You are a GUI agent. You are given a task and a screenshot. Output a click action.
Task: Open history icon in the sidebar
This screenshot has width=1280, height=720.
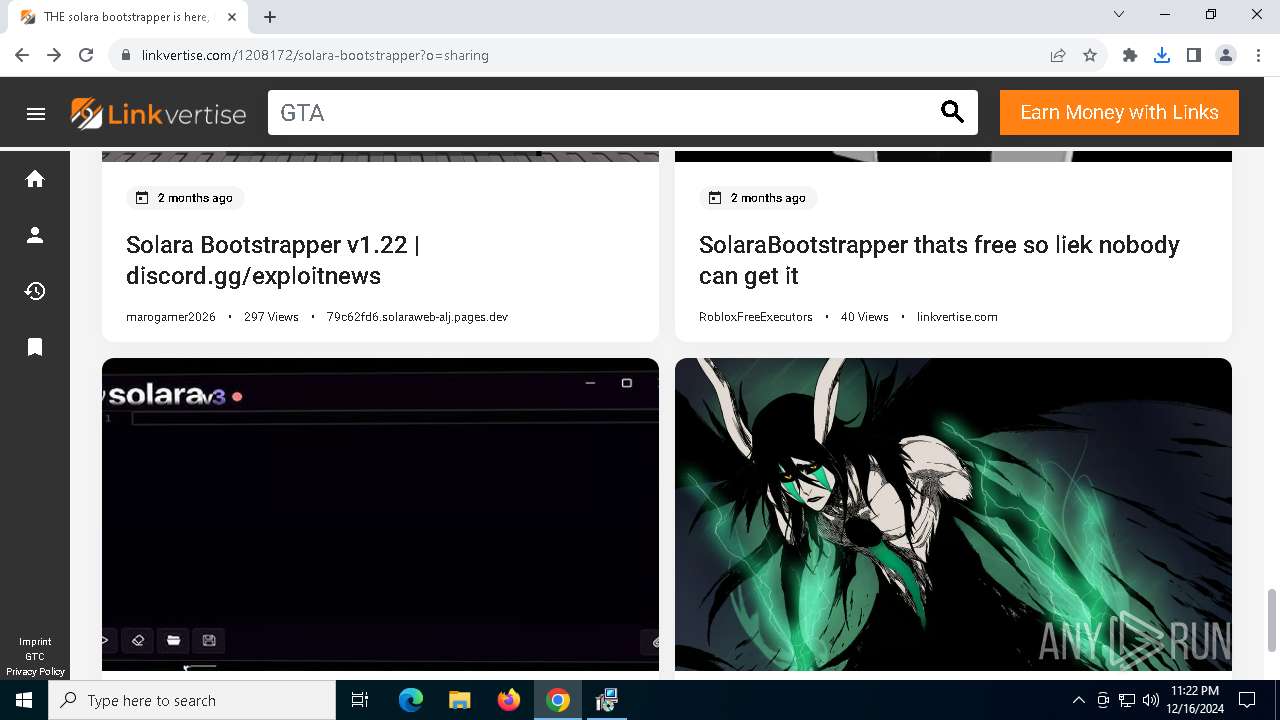pos(35,291)
